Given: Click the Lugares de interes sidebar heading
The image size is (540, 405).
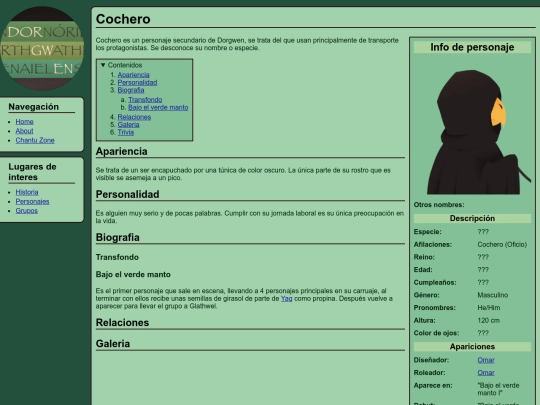Looking at the screenshot, I should [32, 172].
